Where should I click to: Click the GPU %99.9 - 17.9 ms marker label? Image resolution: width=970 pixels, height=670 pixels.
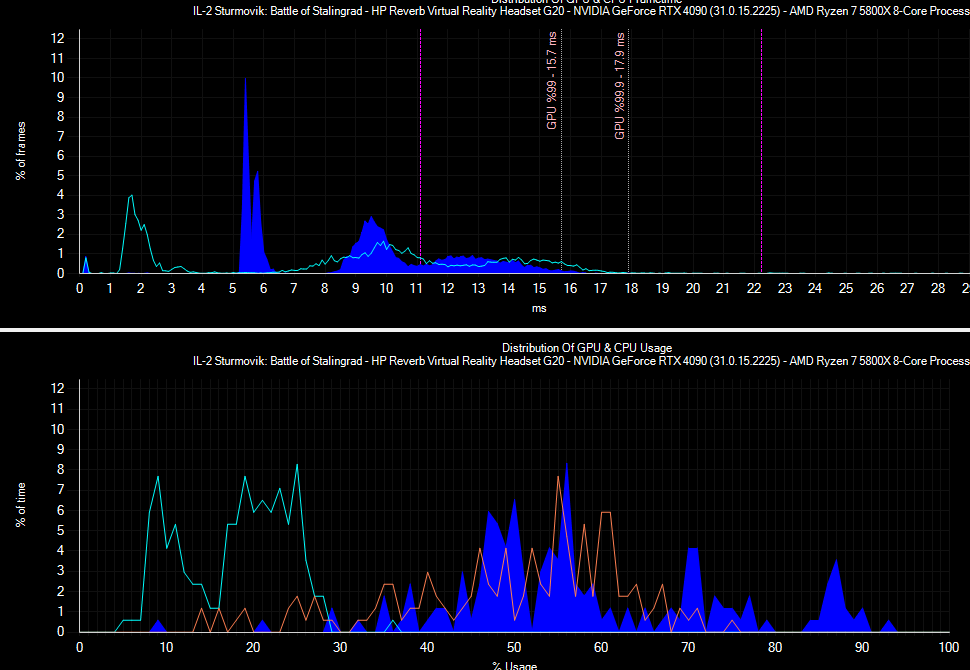pyautogui.click(x=620, y=86)
